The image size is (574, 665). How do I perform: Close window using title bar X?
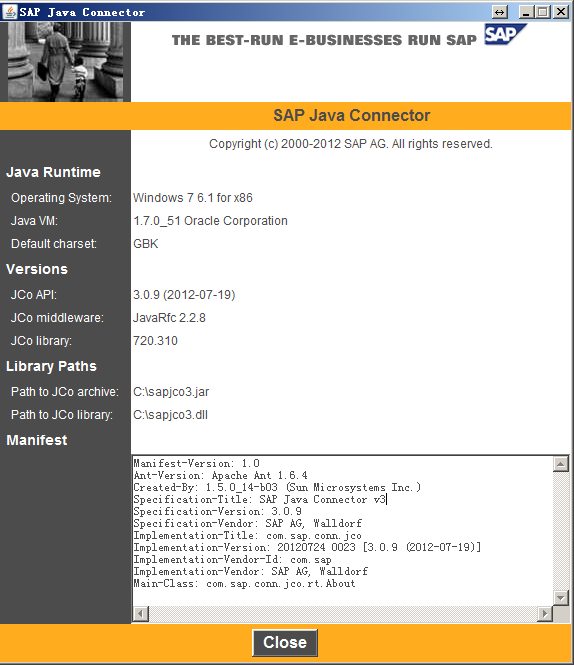click(x=560, y=12)
